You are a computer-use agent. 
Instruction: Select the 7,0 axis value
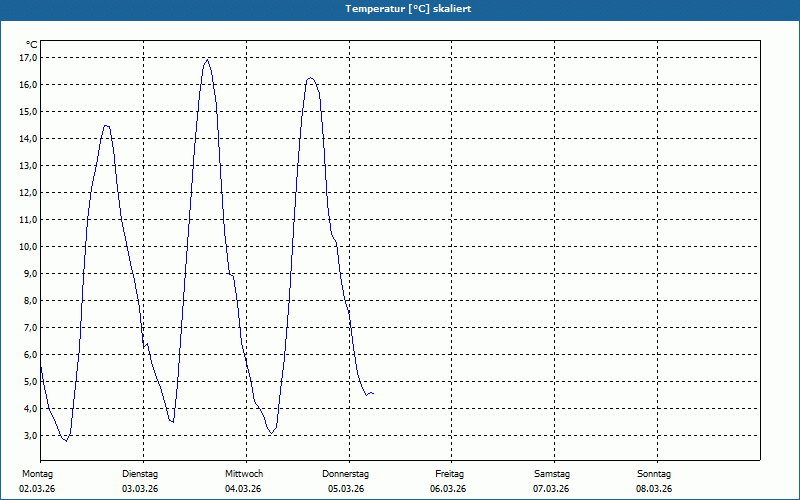[x=30, y=328]
